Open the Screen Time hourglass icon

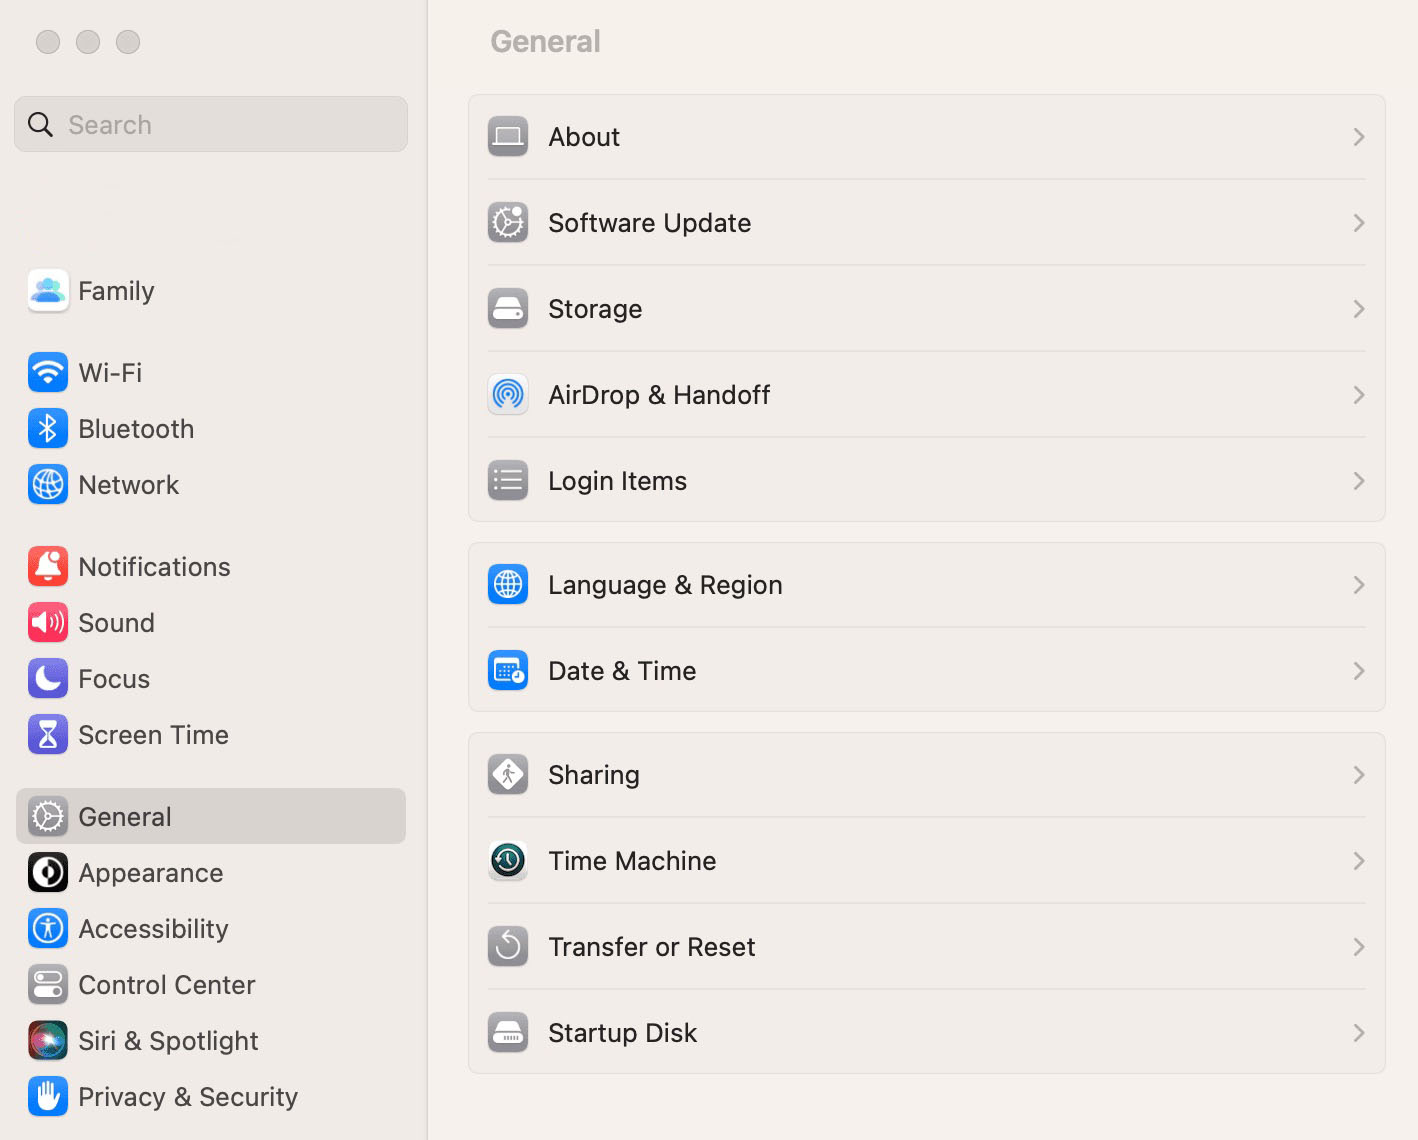pos(48,735)
